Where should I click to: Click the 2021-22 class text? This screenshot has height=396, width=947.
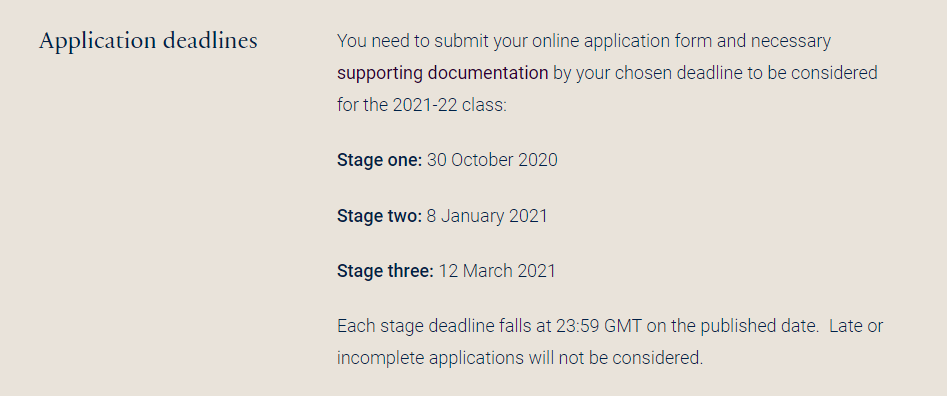[x=449, y=105]
